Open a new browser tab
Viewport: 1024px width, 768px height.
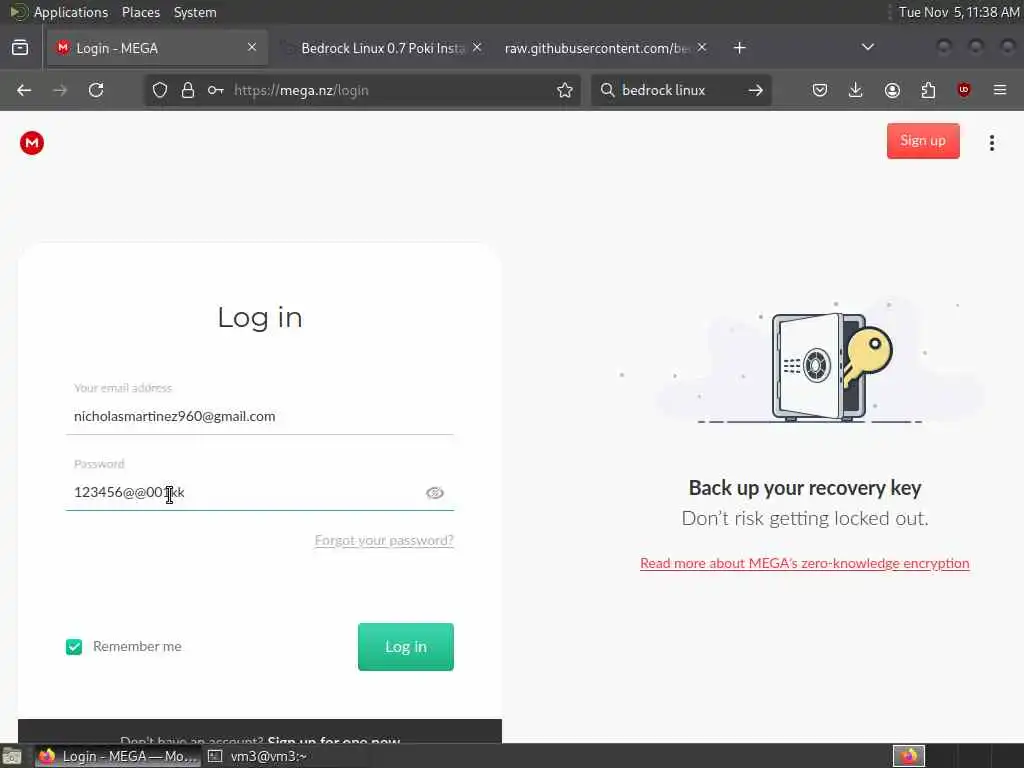(739, 48)
